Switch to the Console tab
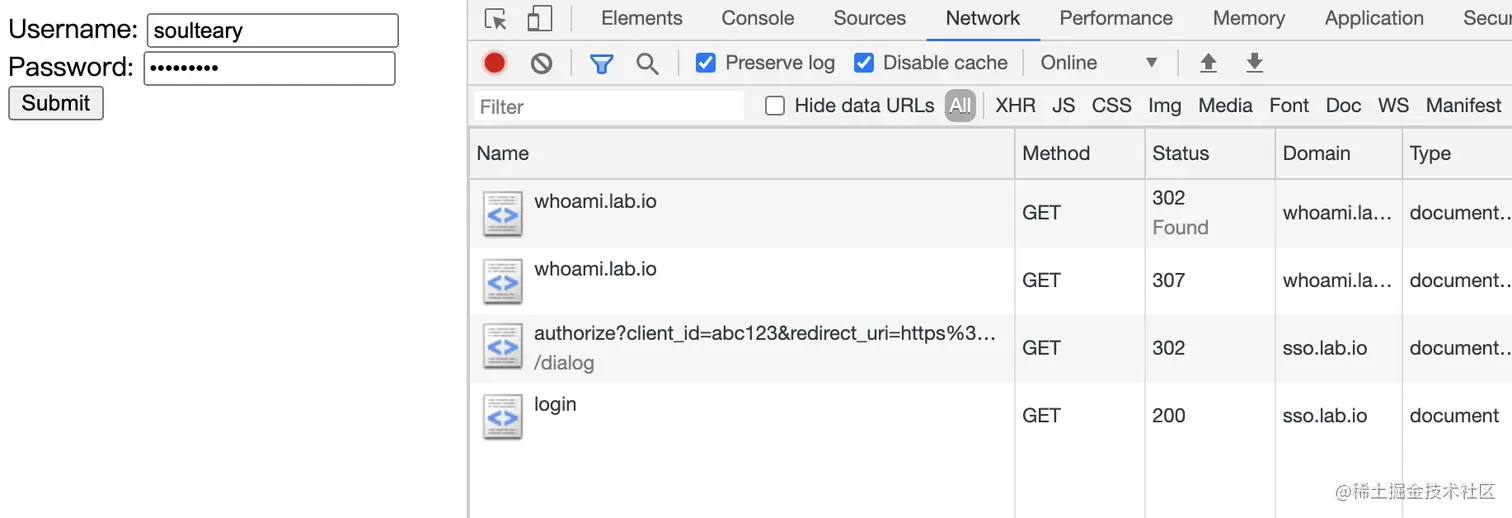The height and width of the screenshot is (518, 1512). [758, 18]
